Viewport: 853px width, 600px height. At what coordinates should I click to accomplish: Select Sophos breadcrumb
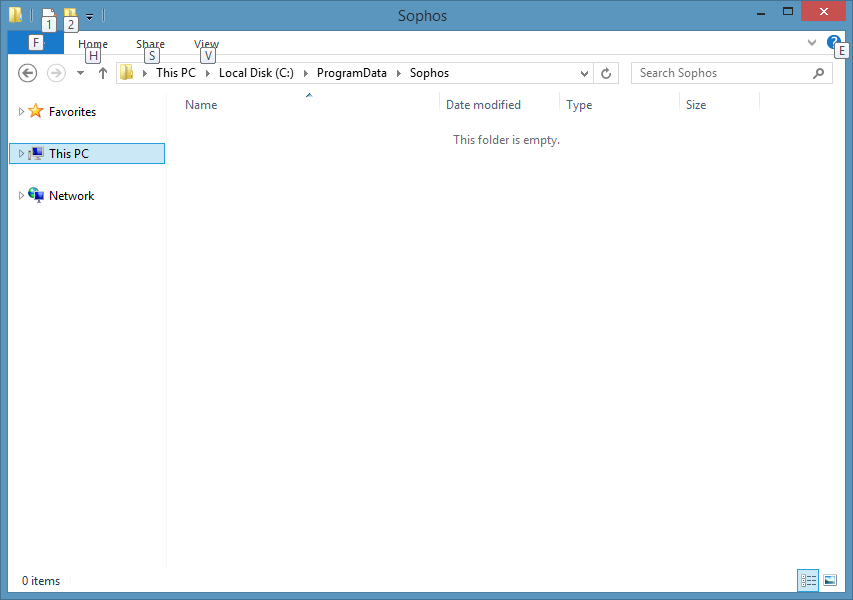pyautogui.click(x=429, y=73)
